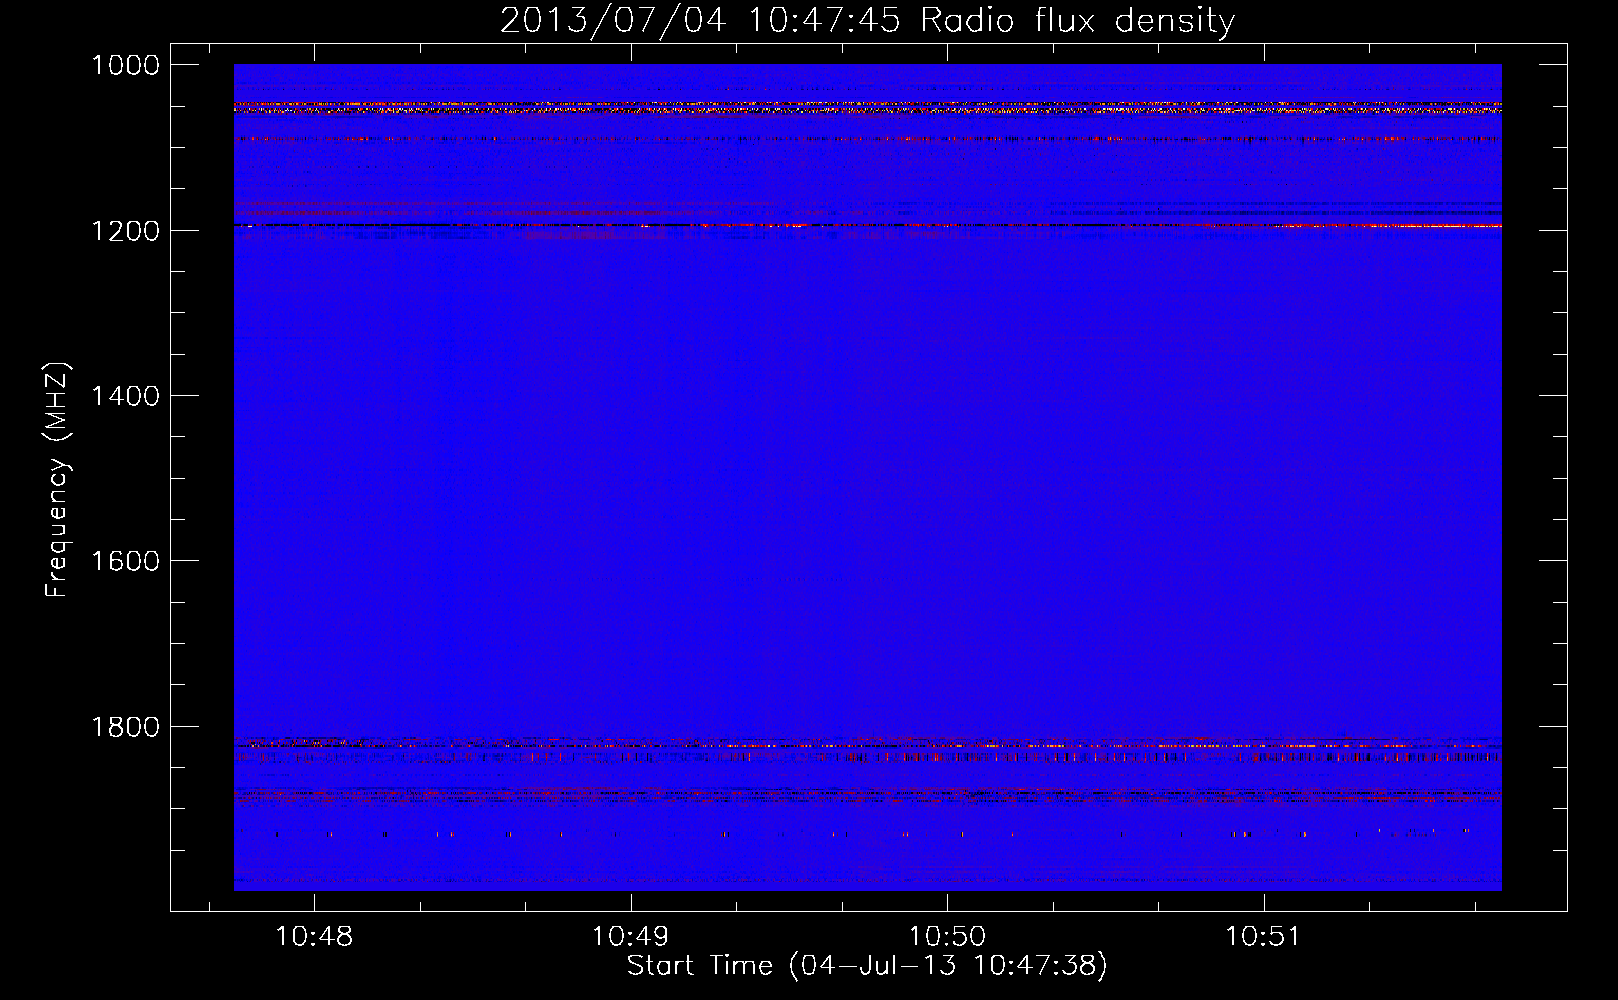Click the orange band just below 1800 MHz
Screen dimensions: 1618x1000
867,745
